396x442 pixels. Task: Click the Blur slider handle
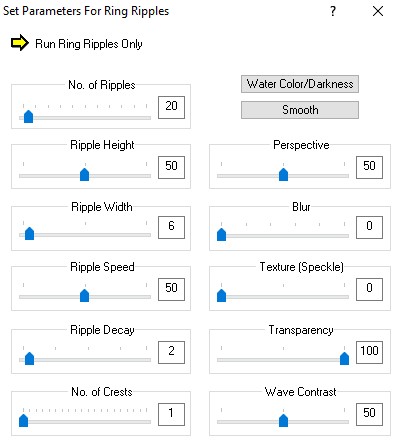click(222, 234)
